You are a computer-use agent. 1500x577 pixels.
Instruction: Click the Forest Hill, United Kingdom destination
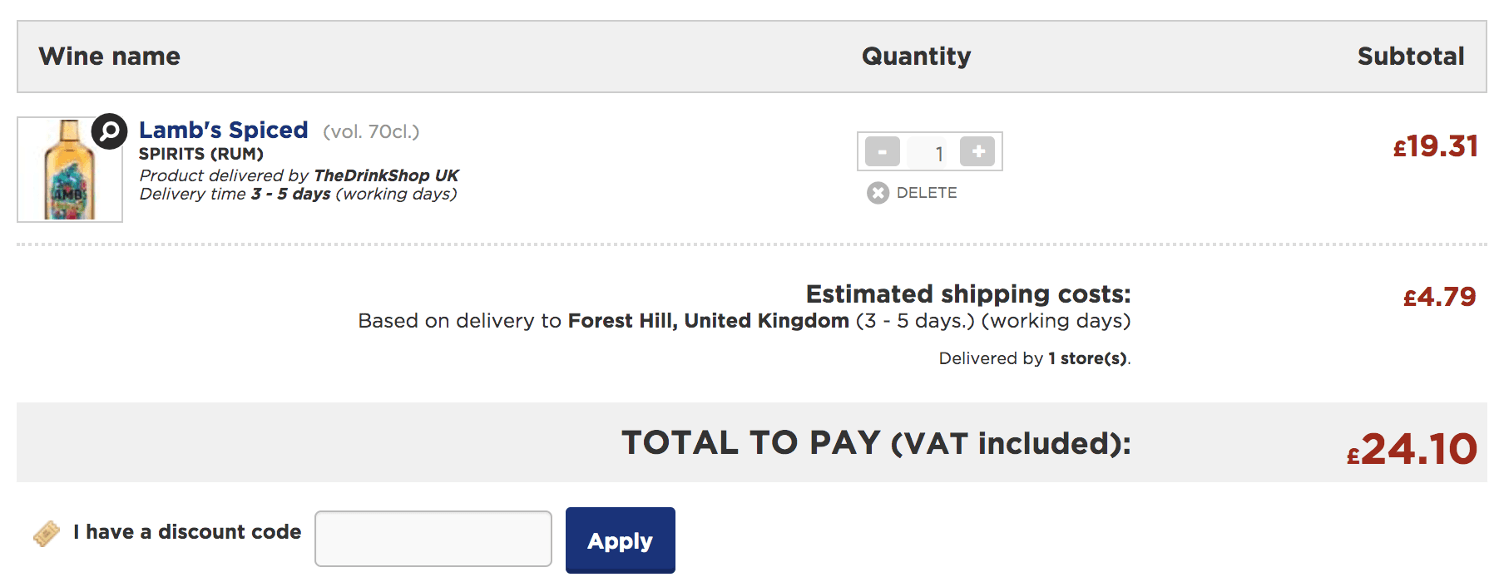pos(708,321)
